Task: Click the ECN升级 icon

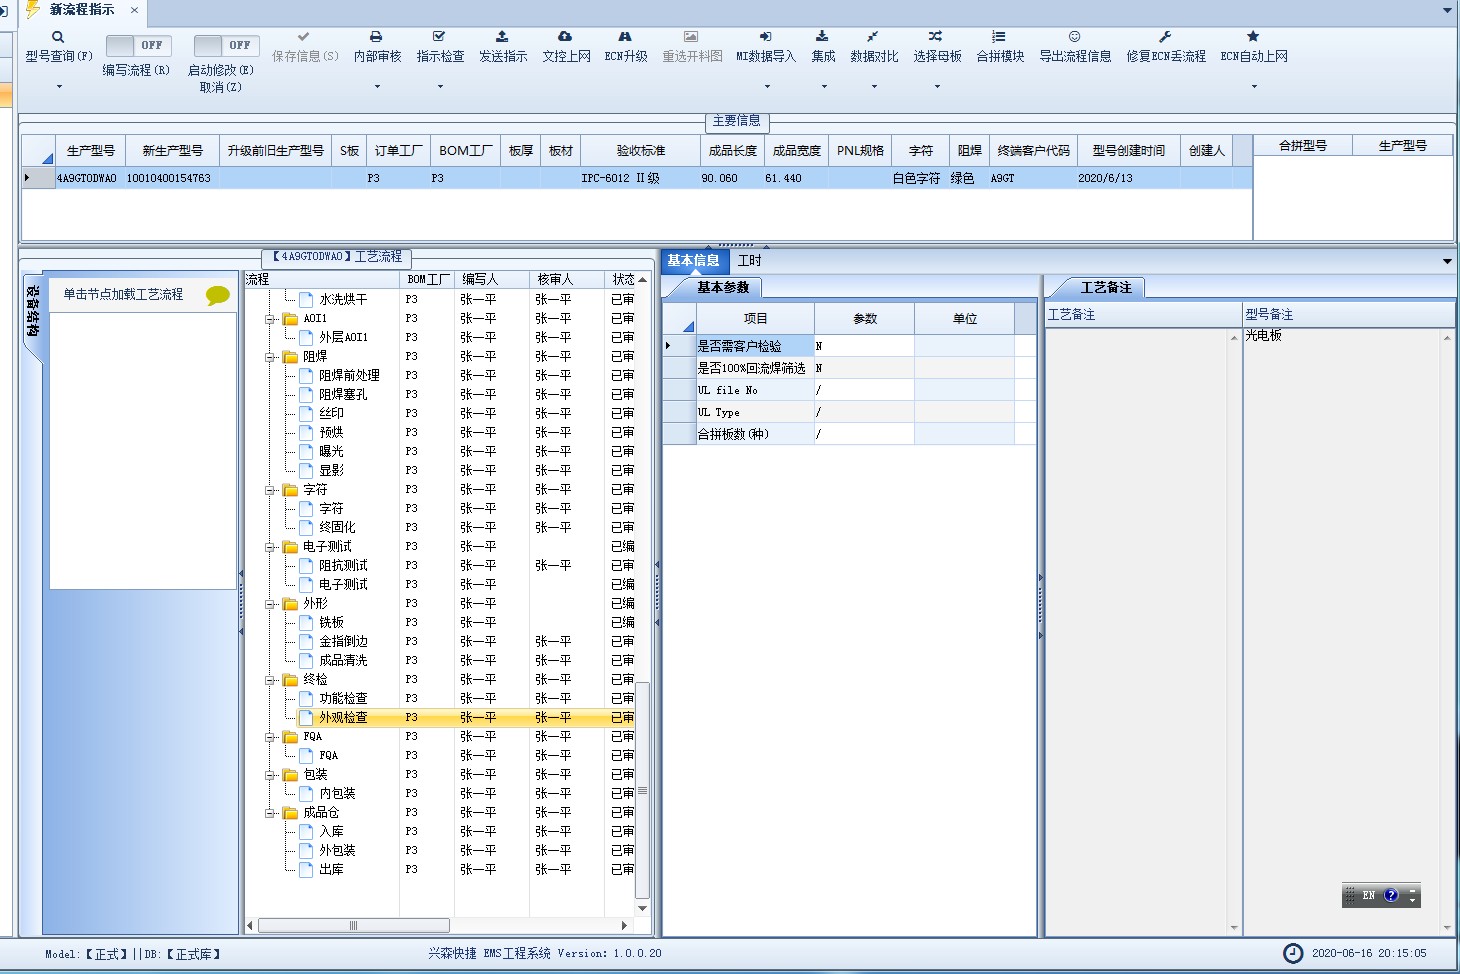Action: (x=625, y=37)
